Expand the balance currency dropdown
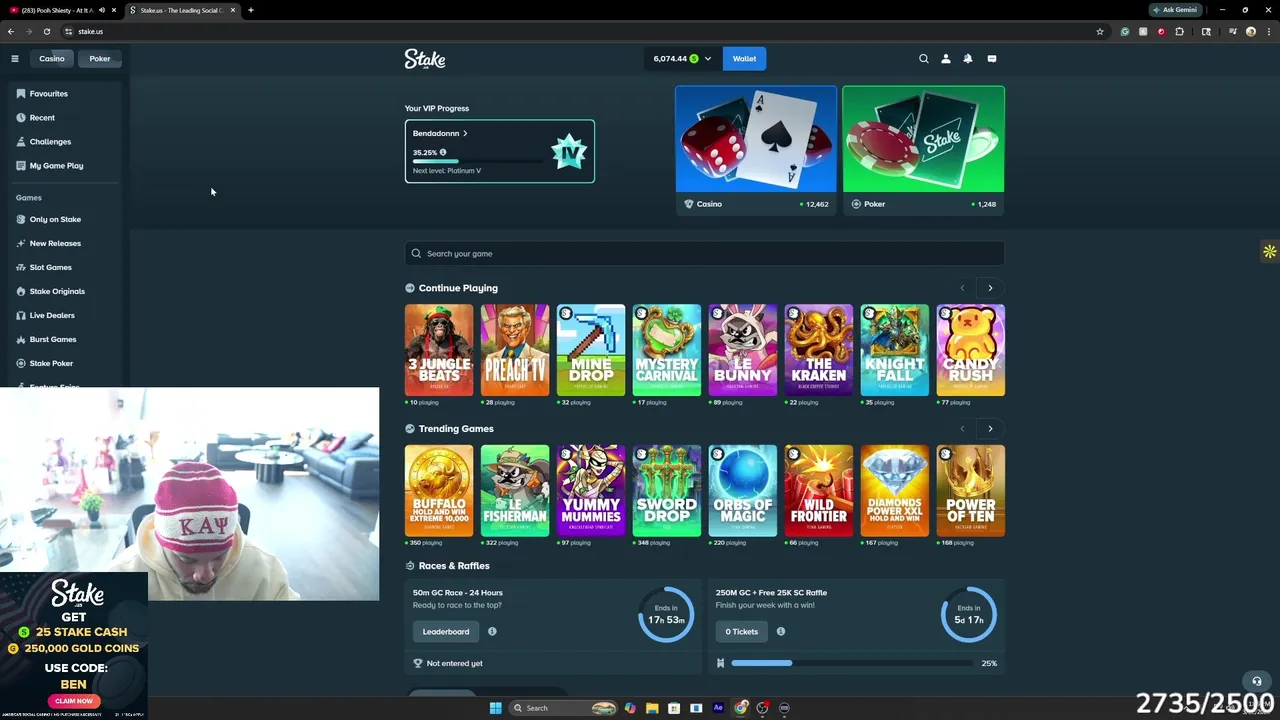The width and height of the screenshot is (1280, 720). pyautogui.click(x=708, y=59)
